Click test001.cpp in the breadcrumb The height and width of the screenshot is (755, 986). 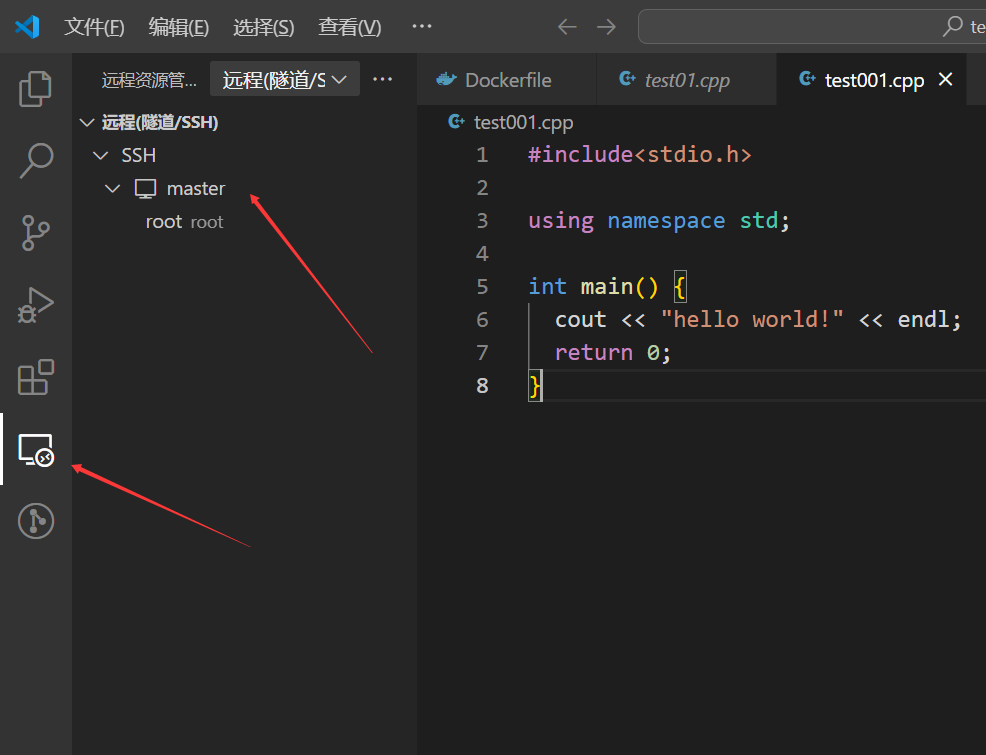click(523, 122)
